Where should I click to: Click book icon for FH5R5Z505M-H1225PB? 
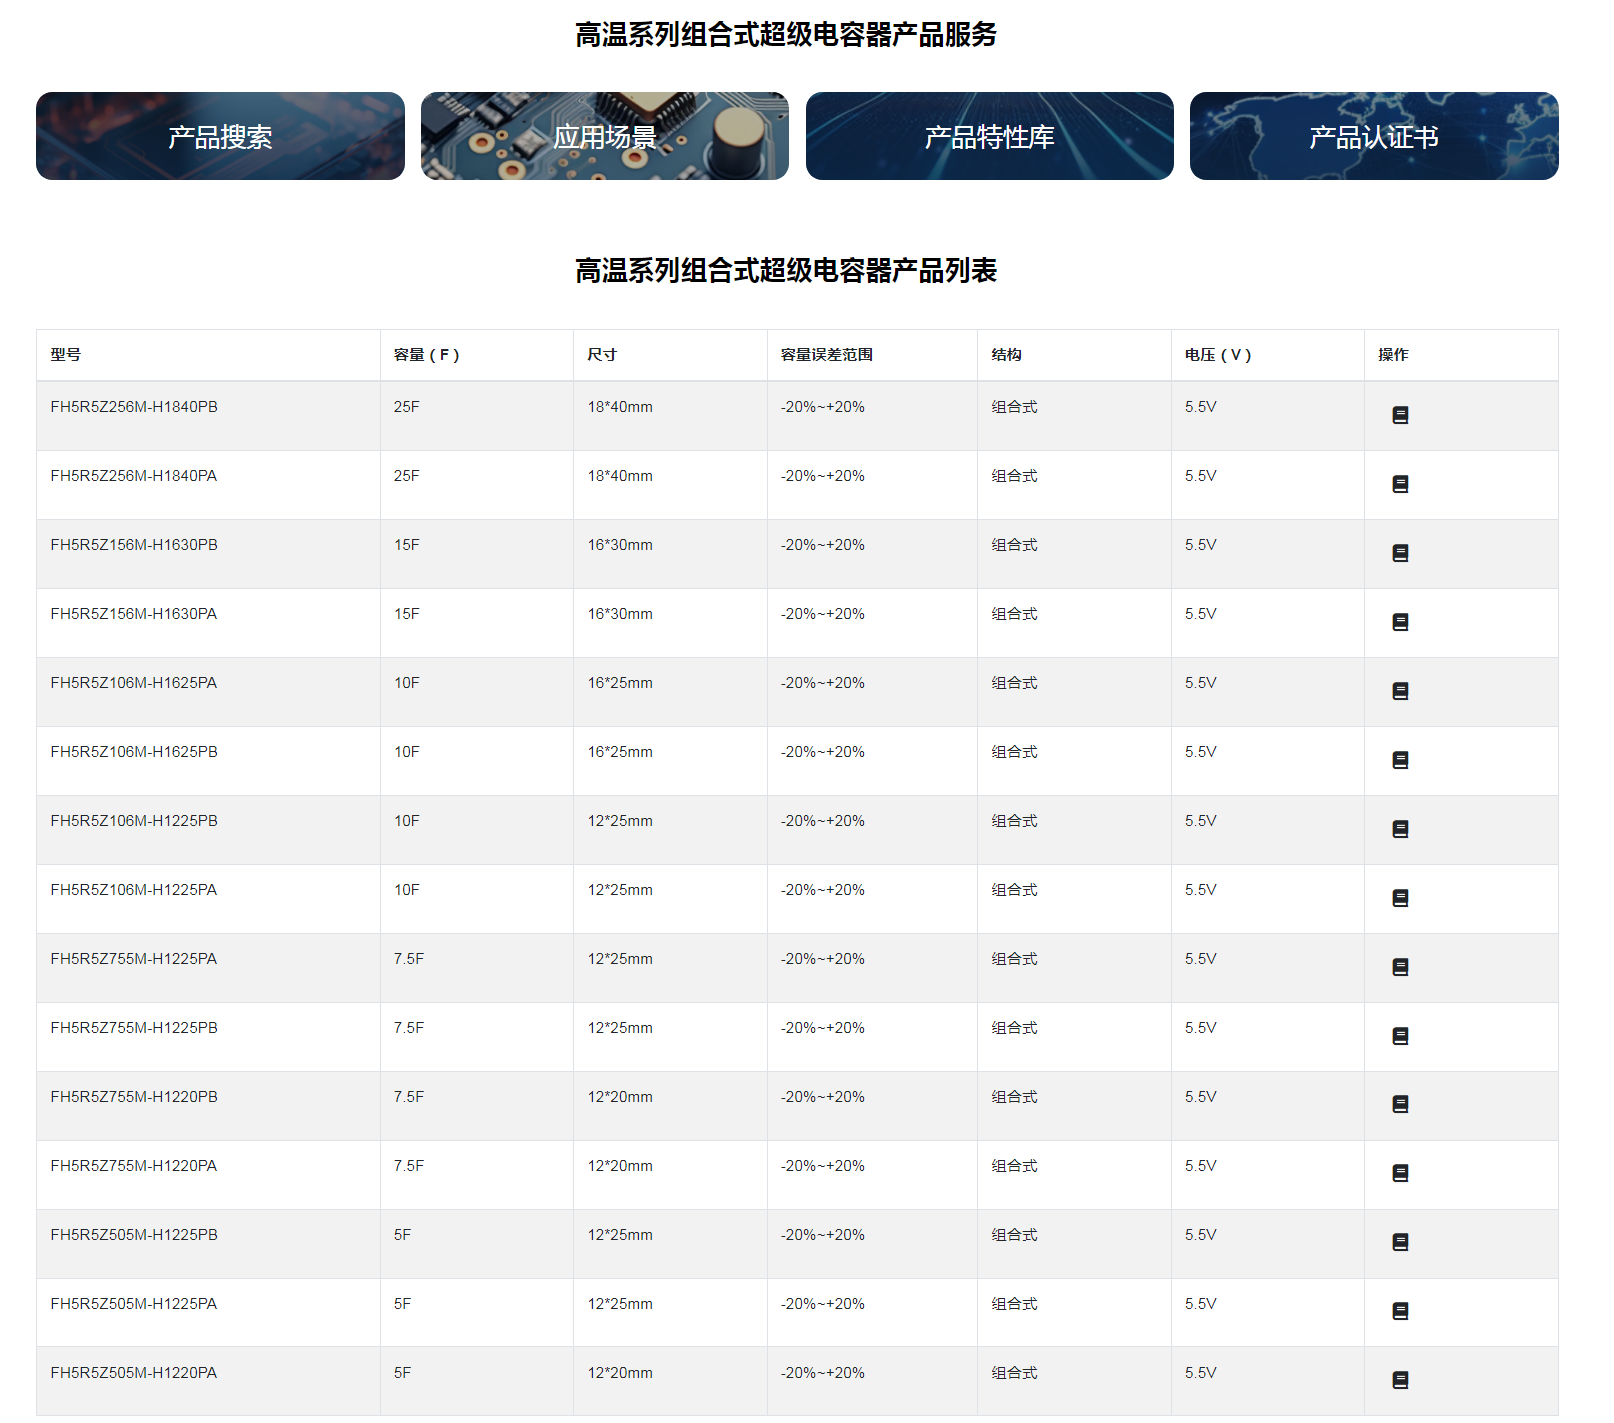tap(1400, 1242)
